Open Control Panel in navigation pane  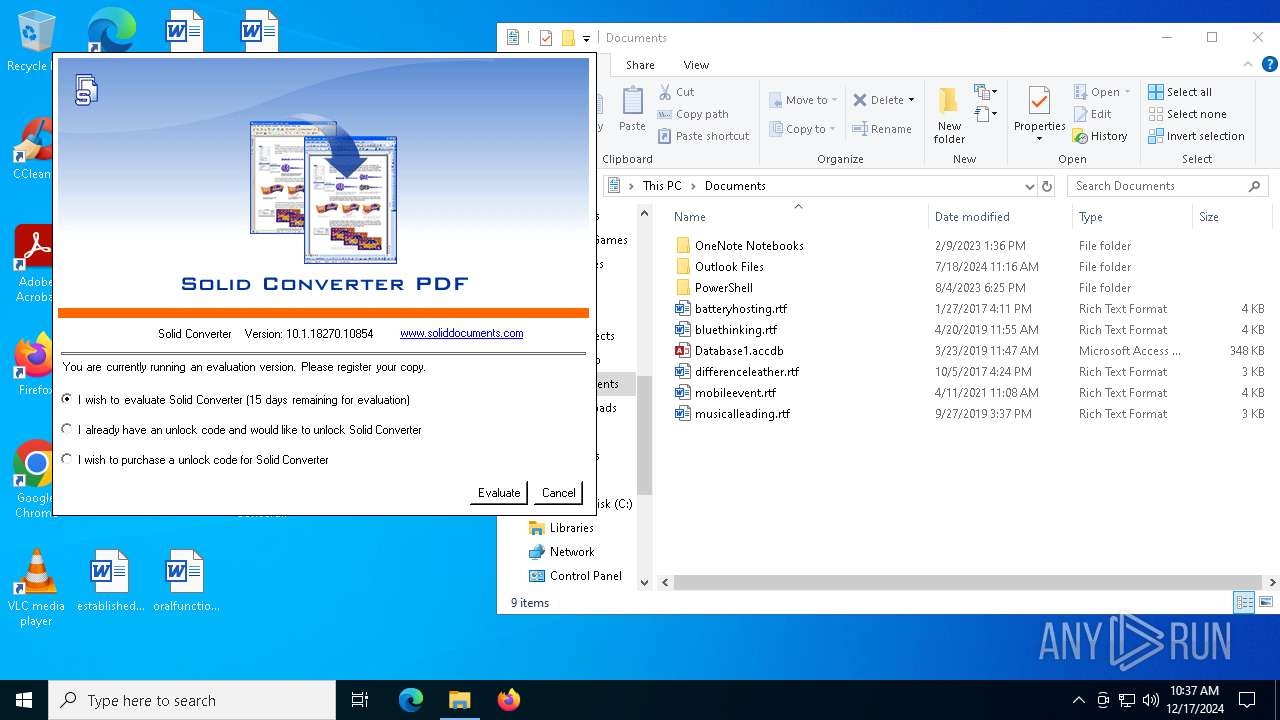(585, 576)
